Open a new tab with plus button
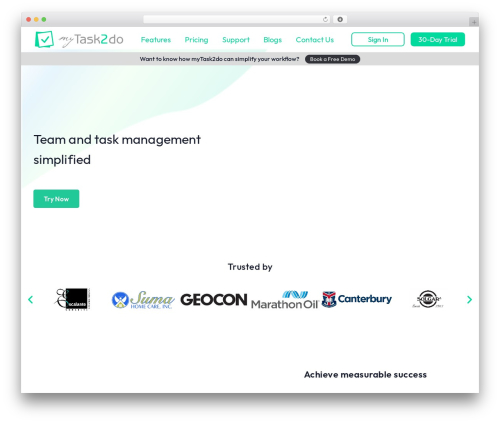This screenshot has width=500, height=423. click(x=474, y=22)
